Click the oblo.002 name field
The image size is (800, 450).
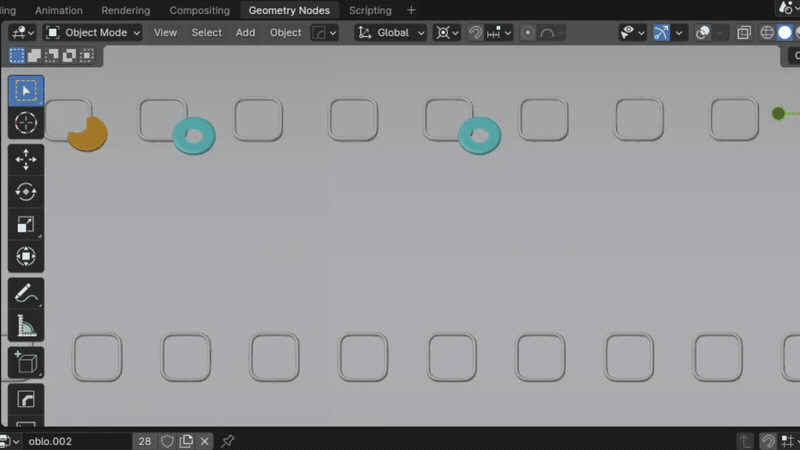78,441
